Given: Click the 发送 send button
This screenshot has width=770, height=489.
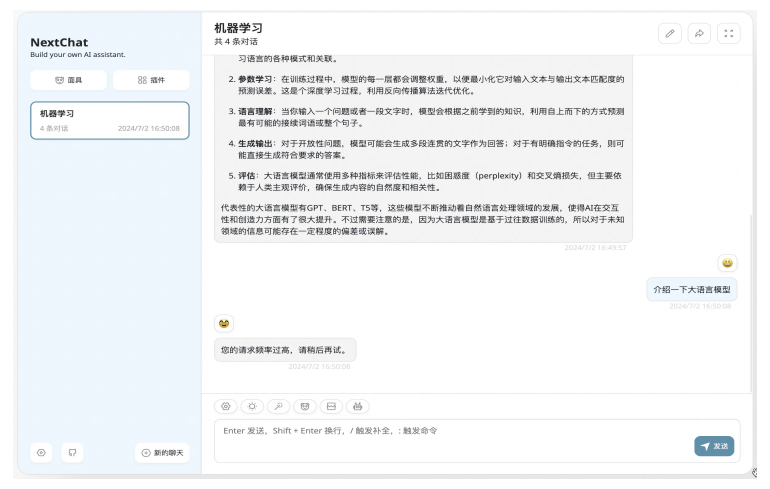Looking at the screenshot, I should 714,446.
